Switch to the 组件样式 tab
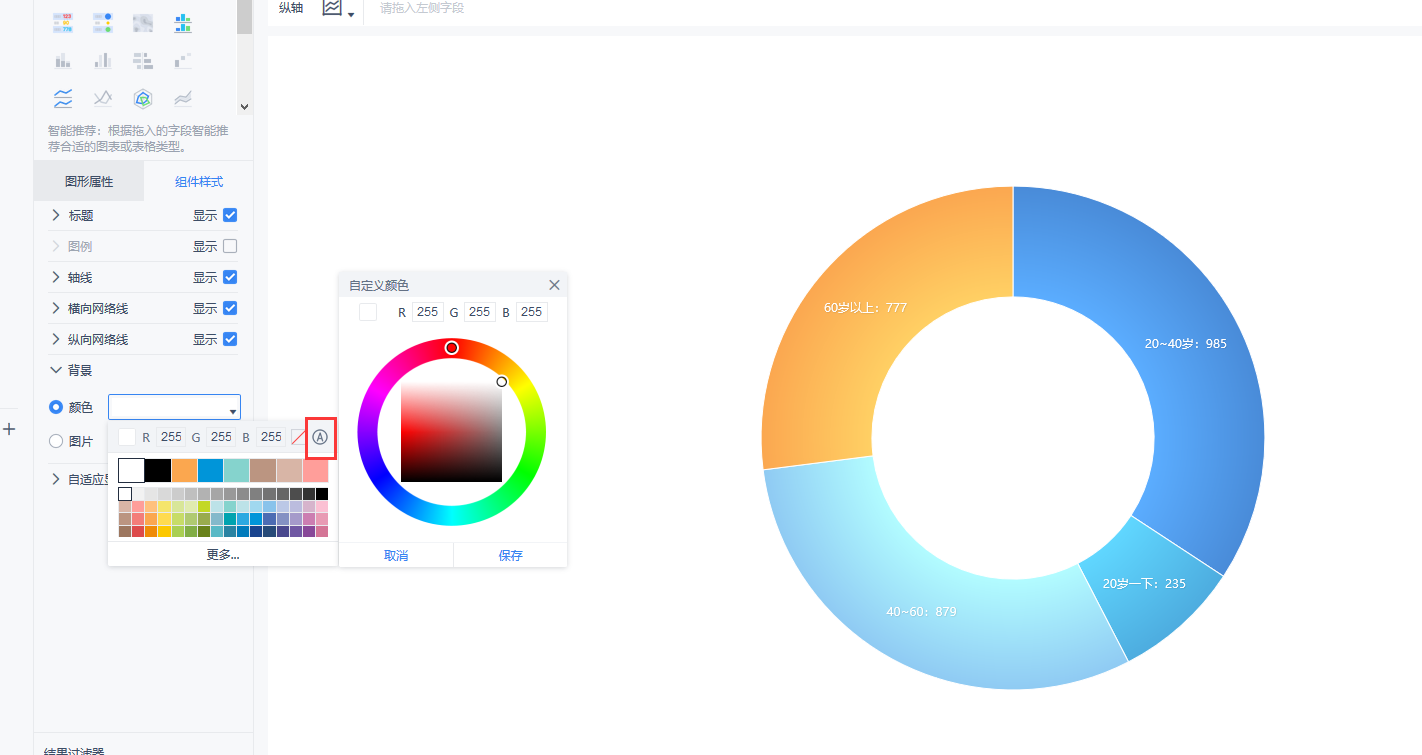The width and height of the screenshot is (1422, 755). tap(199, 182)
